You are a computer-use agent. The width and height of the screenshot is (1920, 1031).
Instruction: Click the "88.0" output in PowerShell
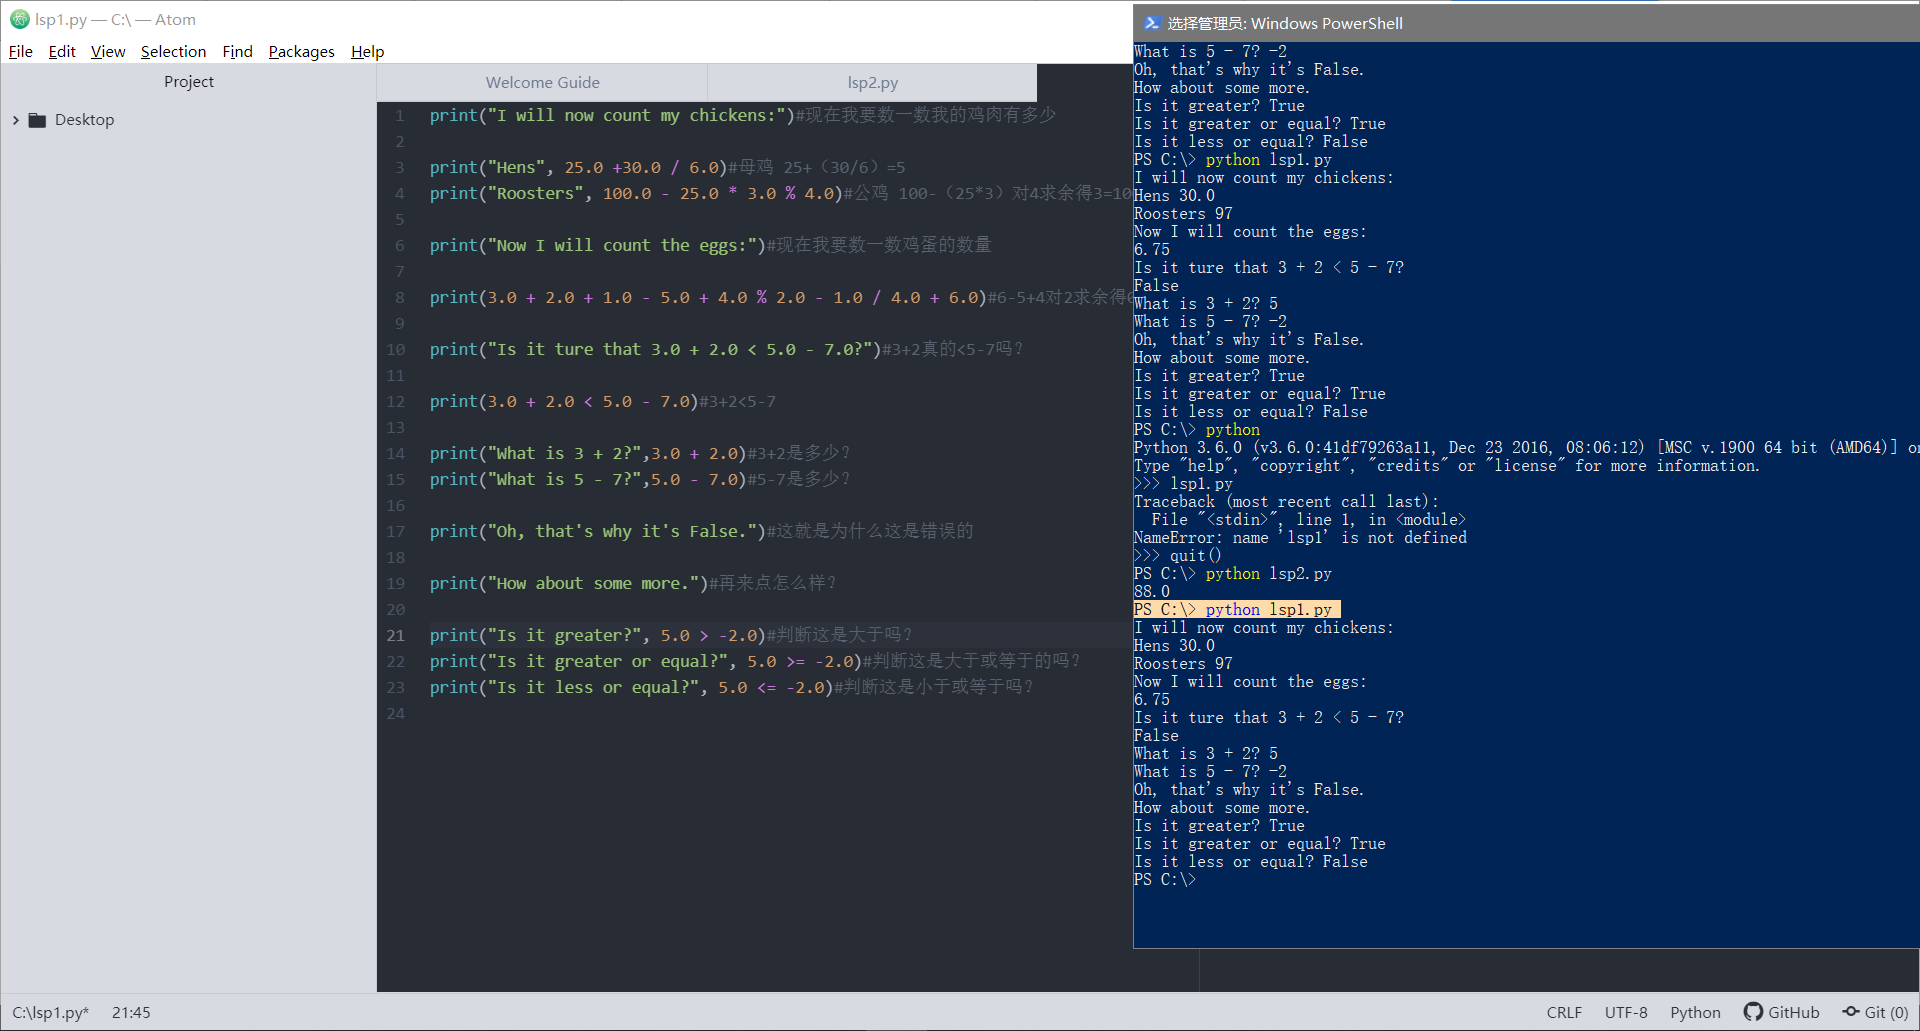[1151, 591]
